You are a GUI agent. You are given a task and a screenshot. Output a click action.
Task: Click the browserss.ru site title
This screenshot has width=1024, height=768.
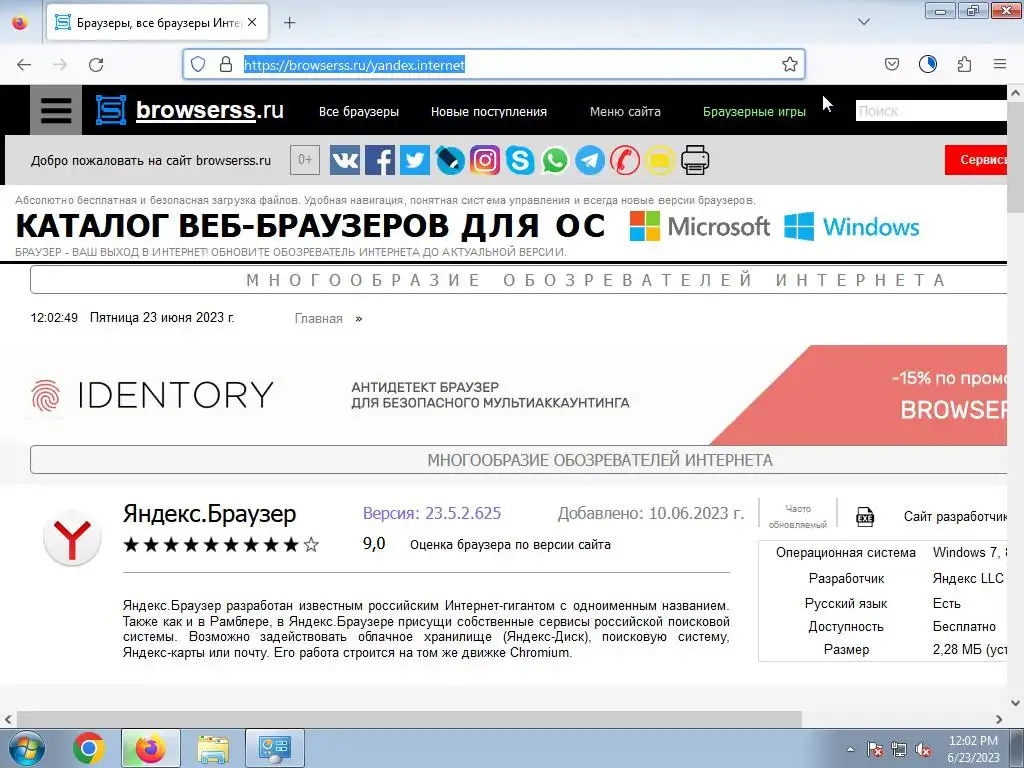click(210, 110)
